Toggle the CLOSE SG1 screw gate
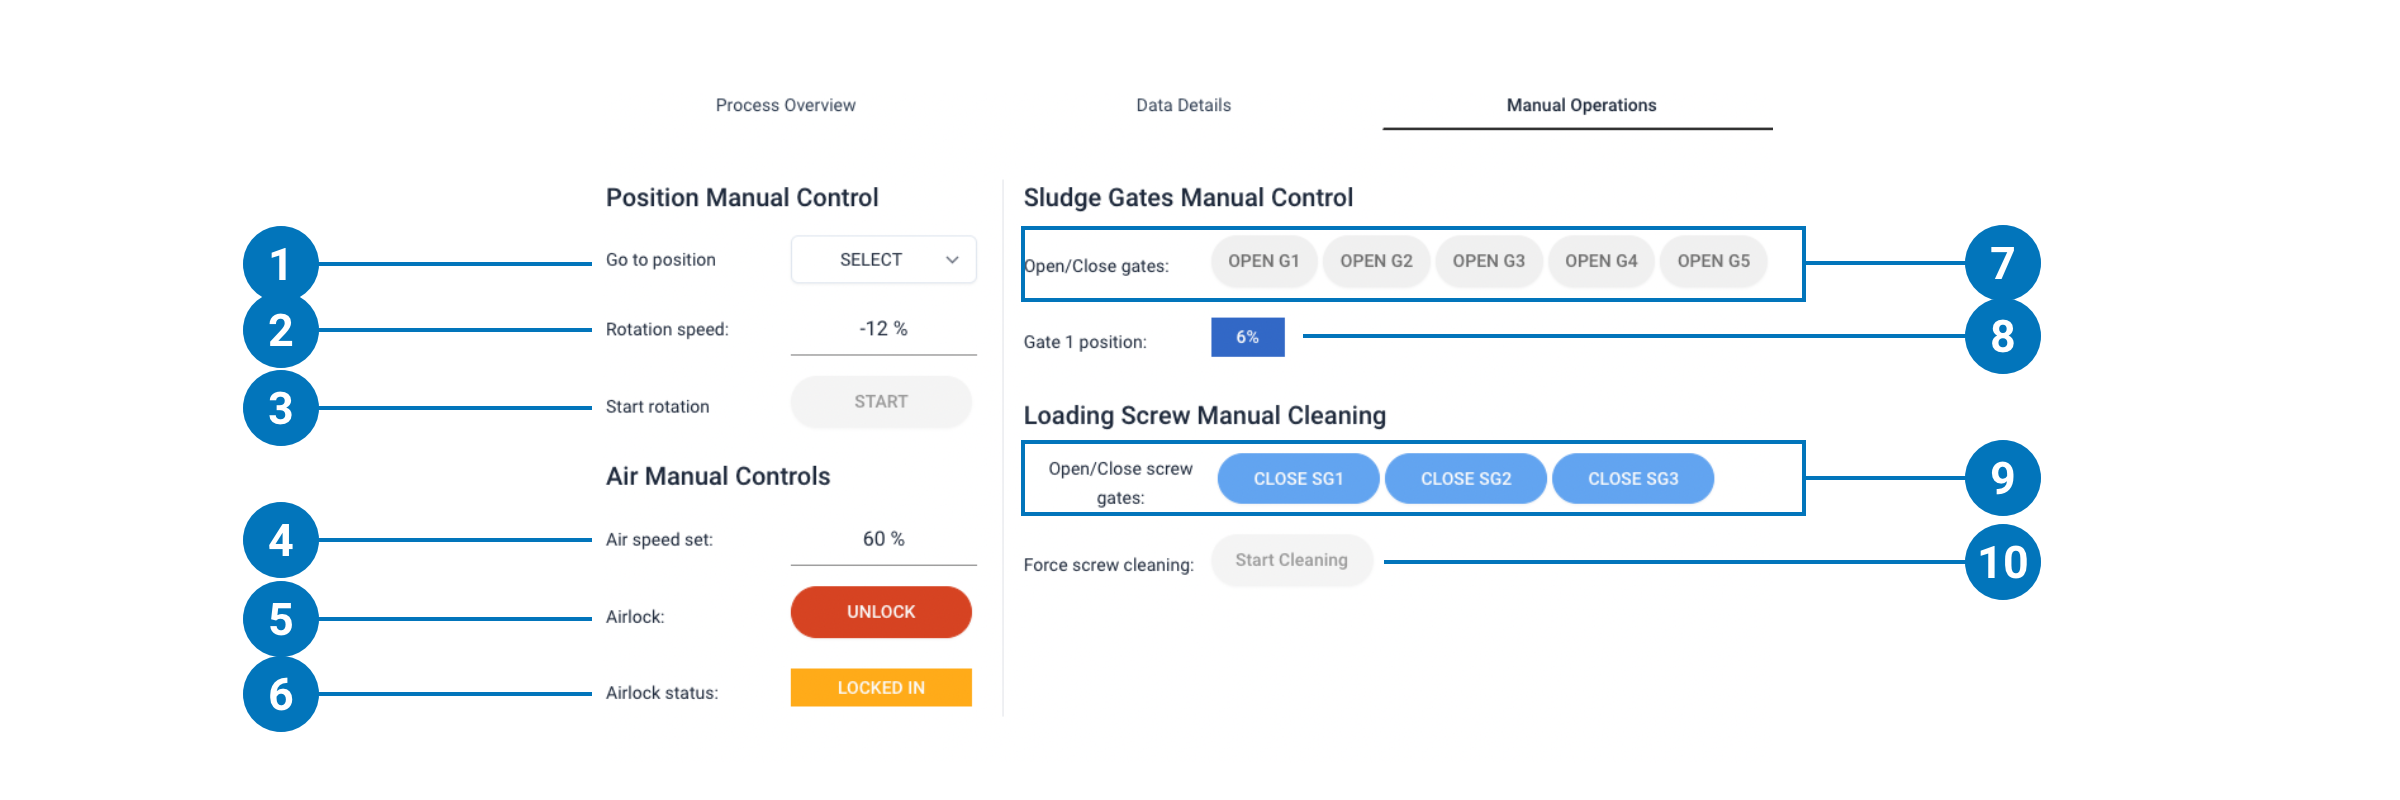The width and height of the screenshot is (2400, 800). pos(1298,479)
